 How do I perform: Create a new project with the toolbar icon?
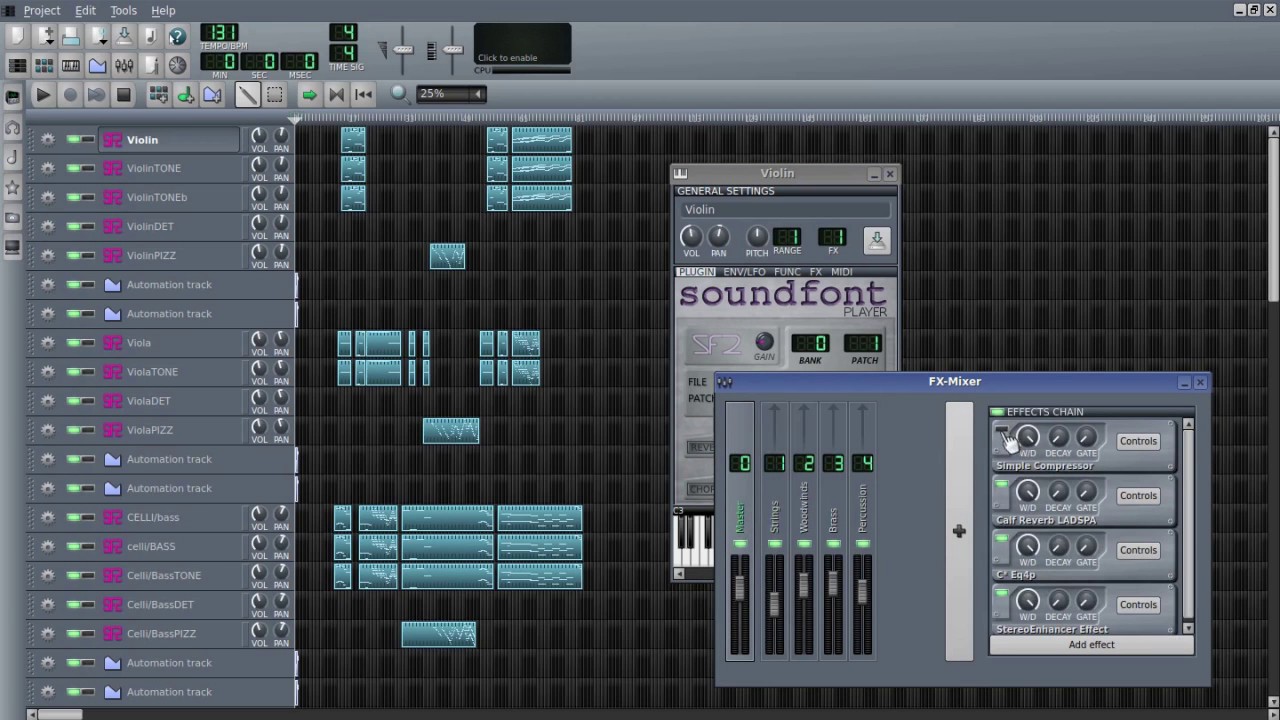17,37
